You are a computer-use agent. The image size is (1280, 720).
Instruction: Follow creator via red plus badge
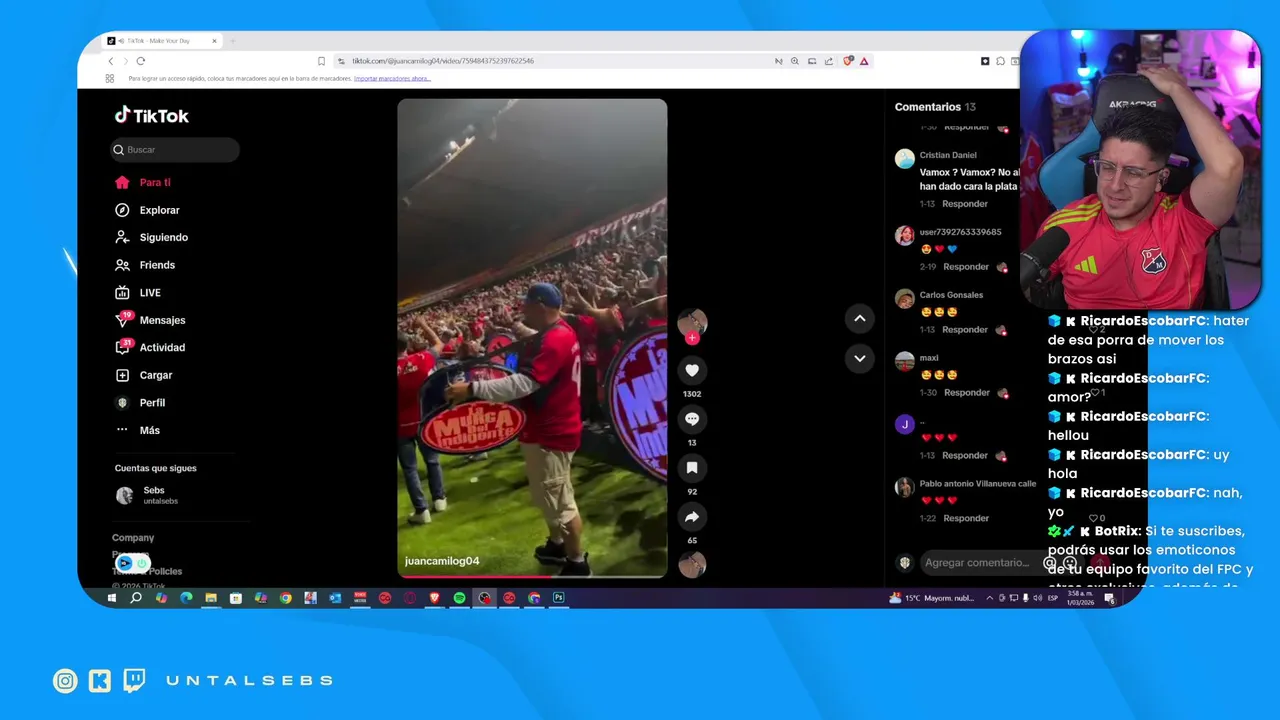click(692, 338)
